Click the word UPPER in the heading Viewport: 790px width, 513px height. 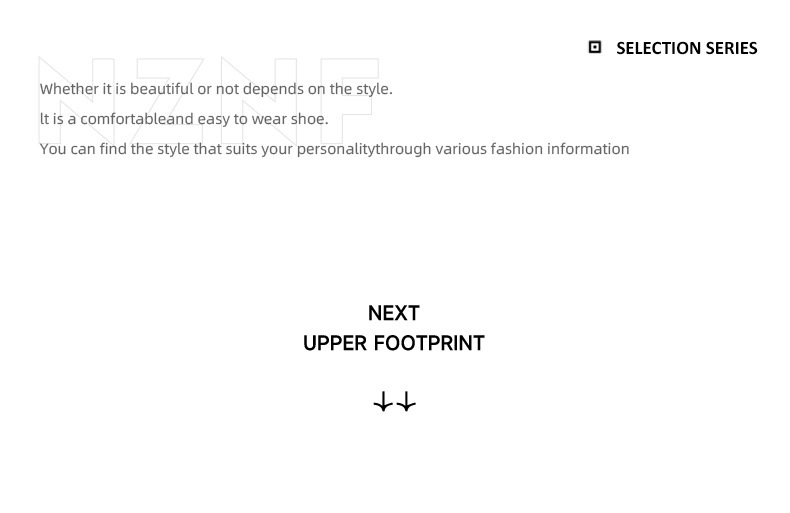click(x=335, y=343)
